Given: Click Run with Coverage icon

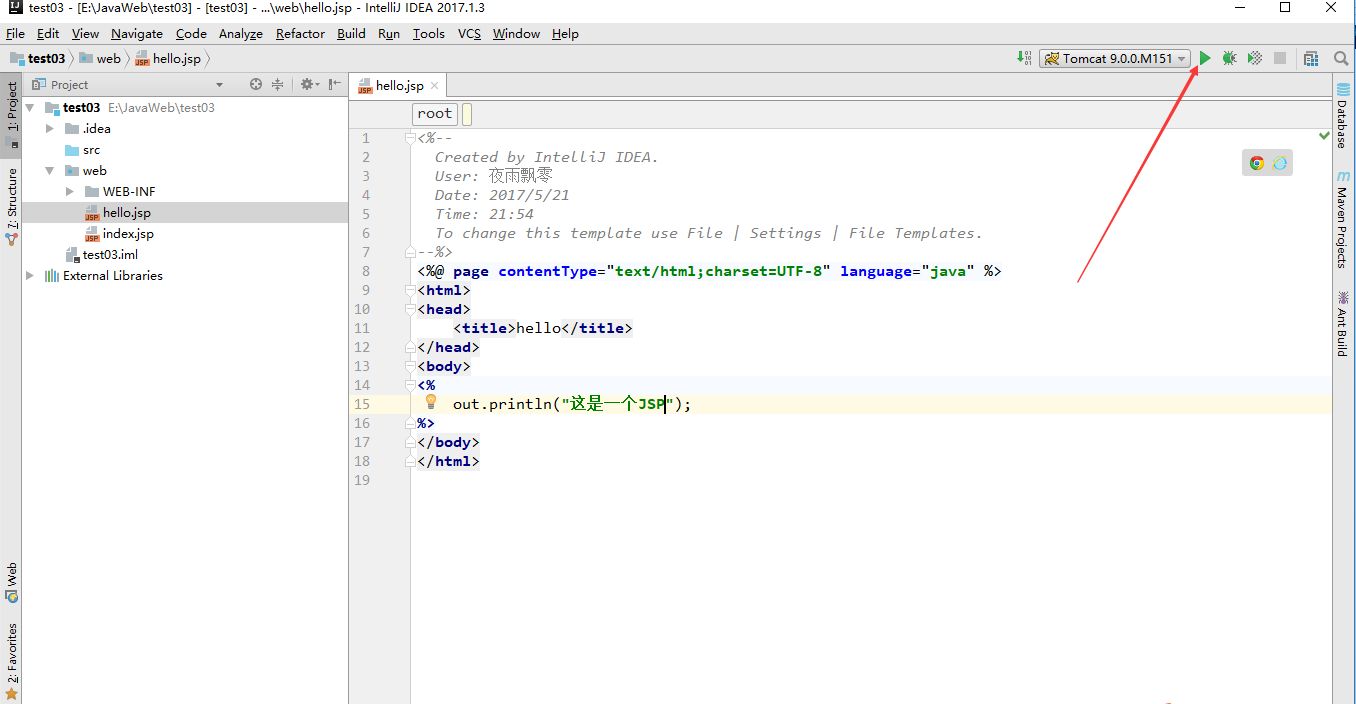Looking at the screenshot, I should [1255, 59].
